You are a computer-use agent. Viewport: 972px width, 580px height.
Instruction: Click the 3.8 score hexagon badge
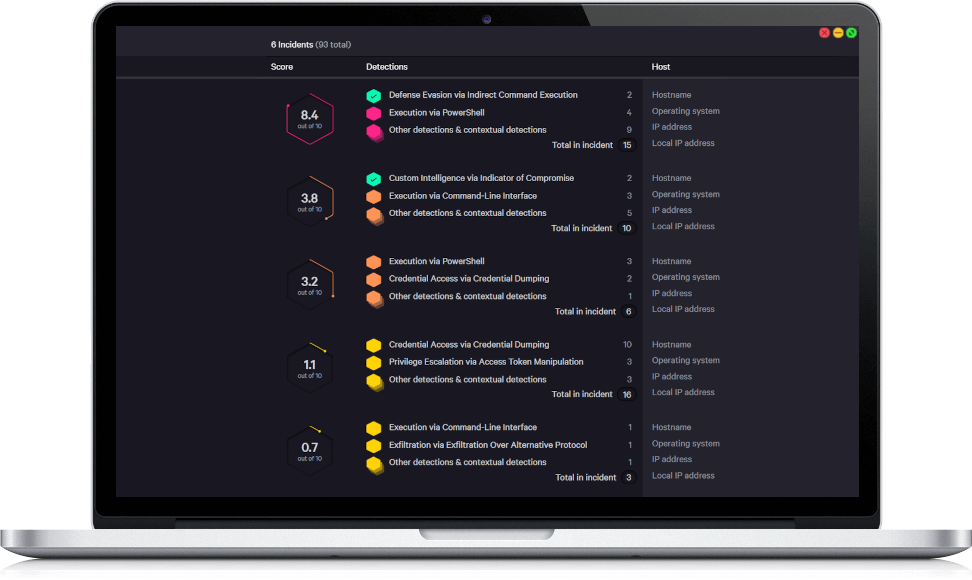309,202
